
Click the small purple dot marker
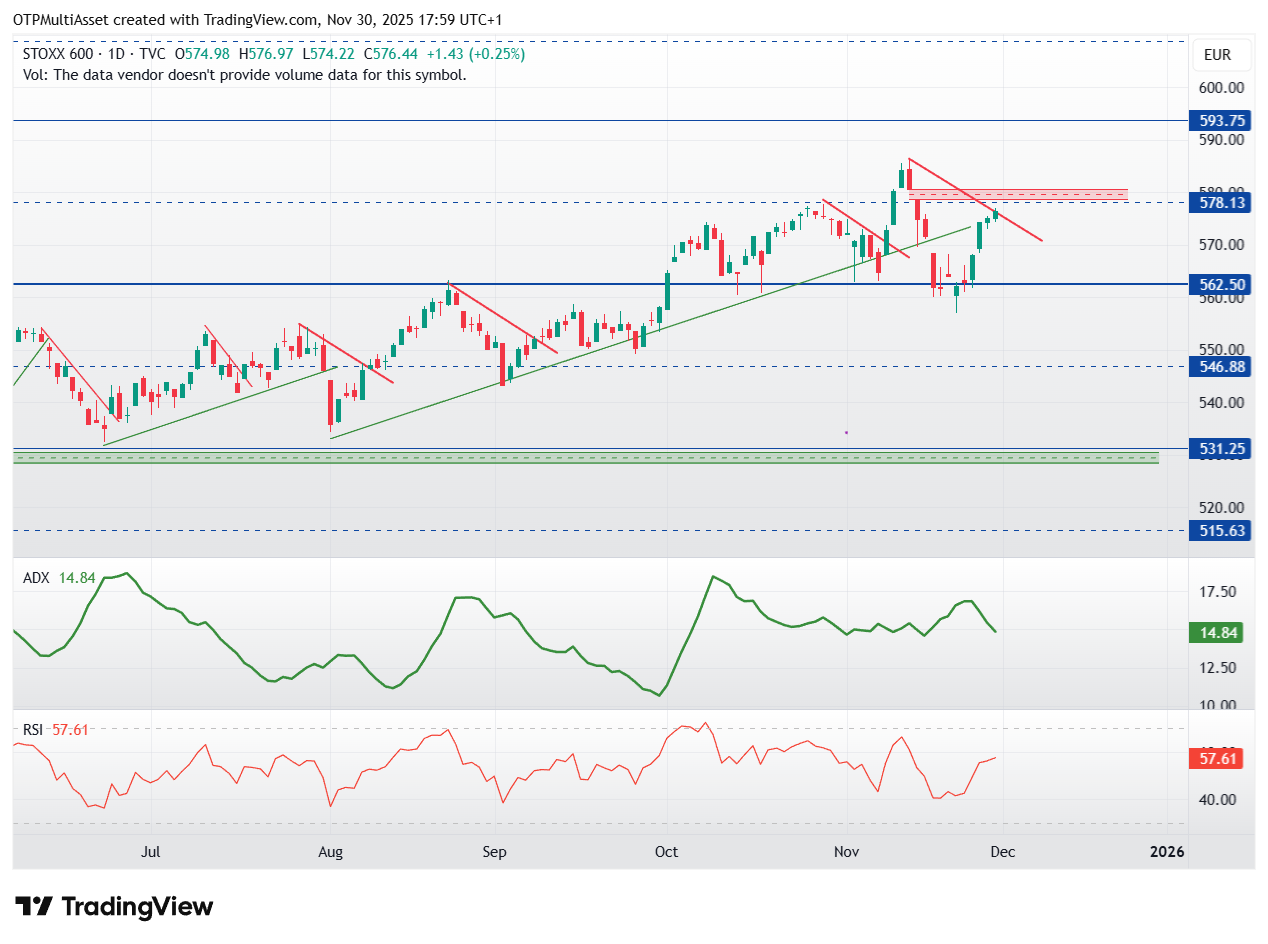847,432
